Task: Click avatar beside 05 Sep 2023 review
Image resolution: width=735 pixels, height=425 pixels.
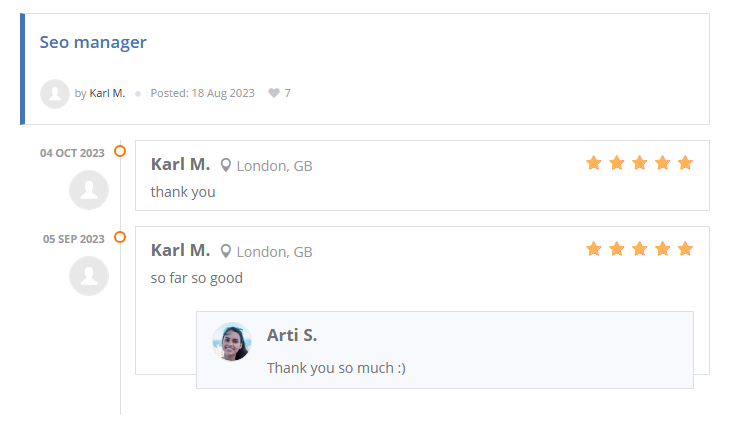Action: [x=88, y=276]
